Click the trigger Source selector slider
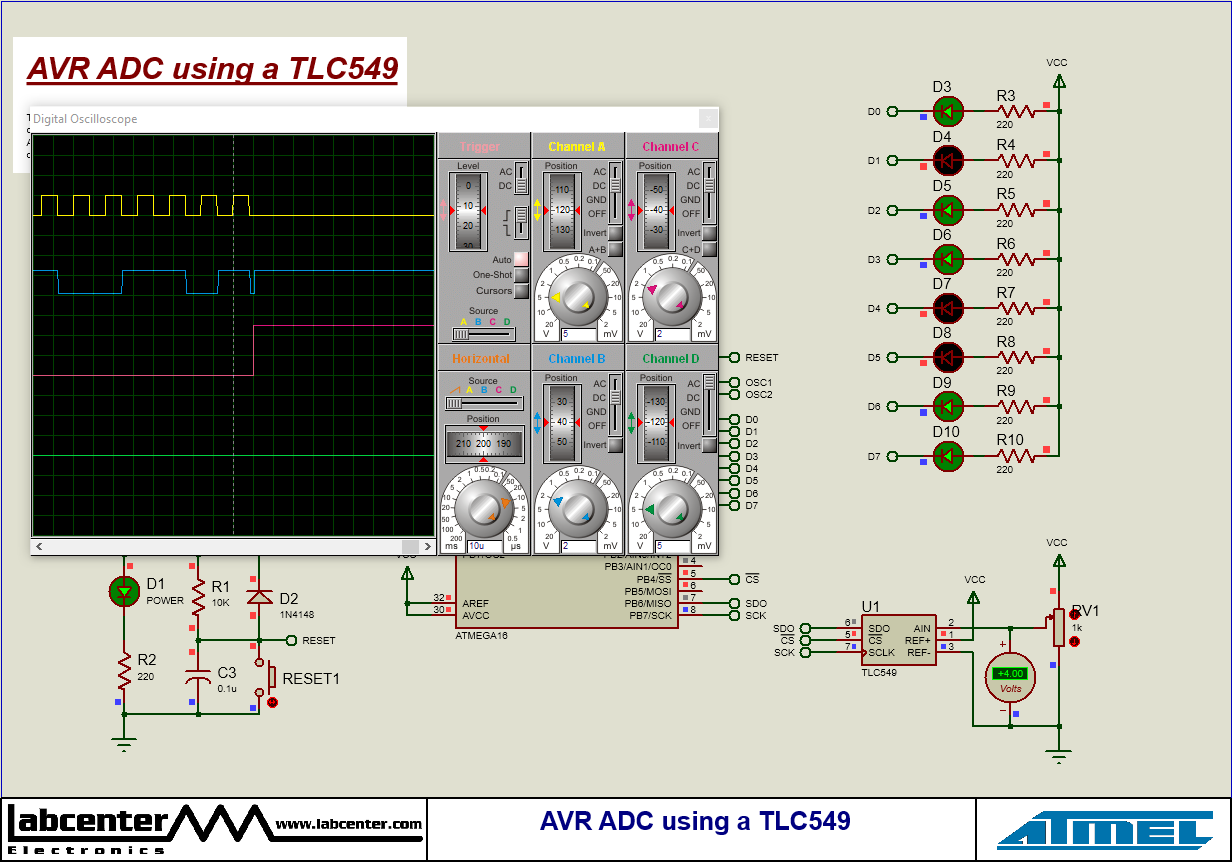The width and height of the screenshot is (1232, 862). pyautogui.click(x=460, y=335)
